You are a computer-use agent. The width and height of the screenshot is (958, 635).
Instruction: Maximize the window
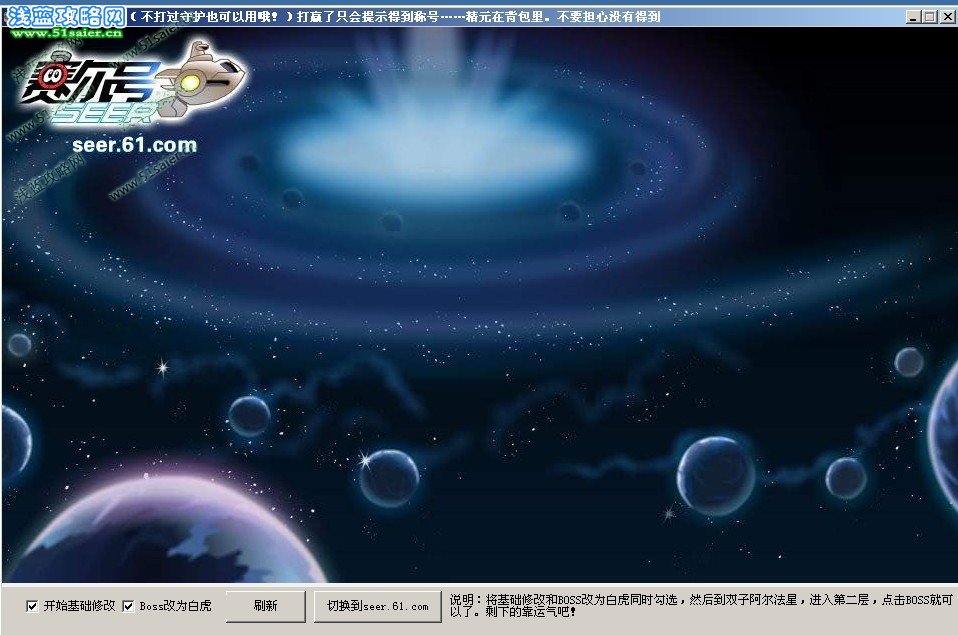[929, 17]
